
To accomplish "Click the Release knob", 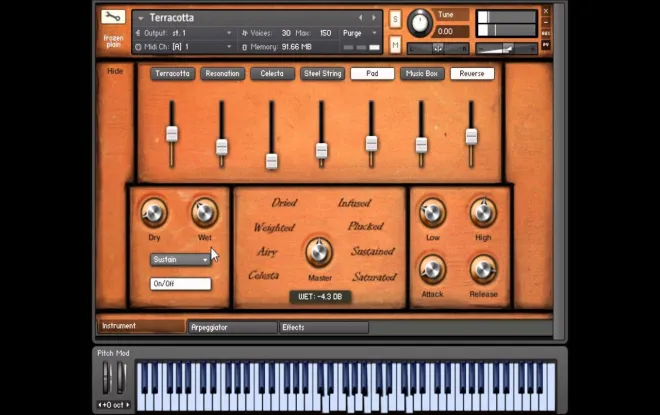I will 483,270.
